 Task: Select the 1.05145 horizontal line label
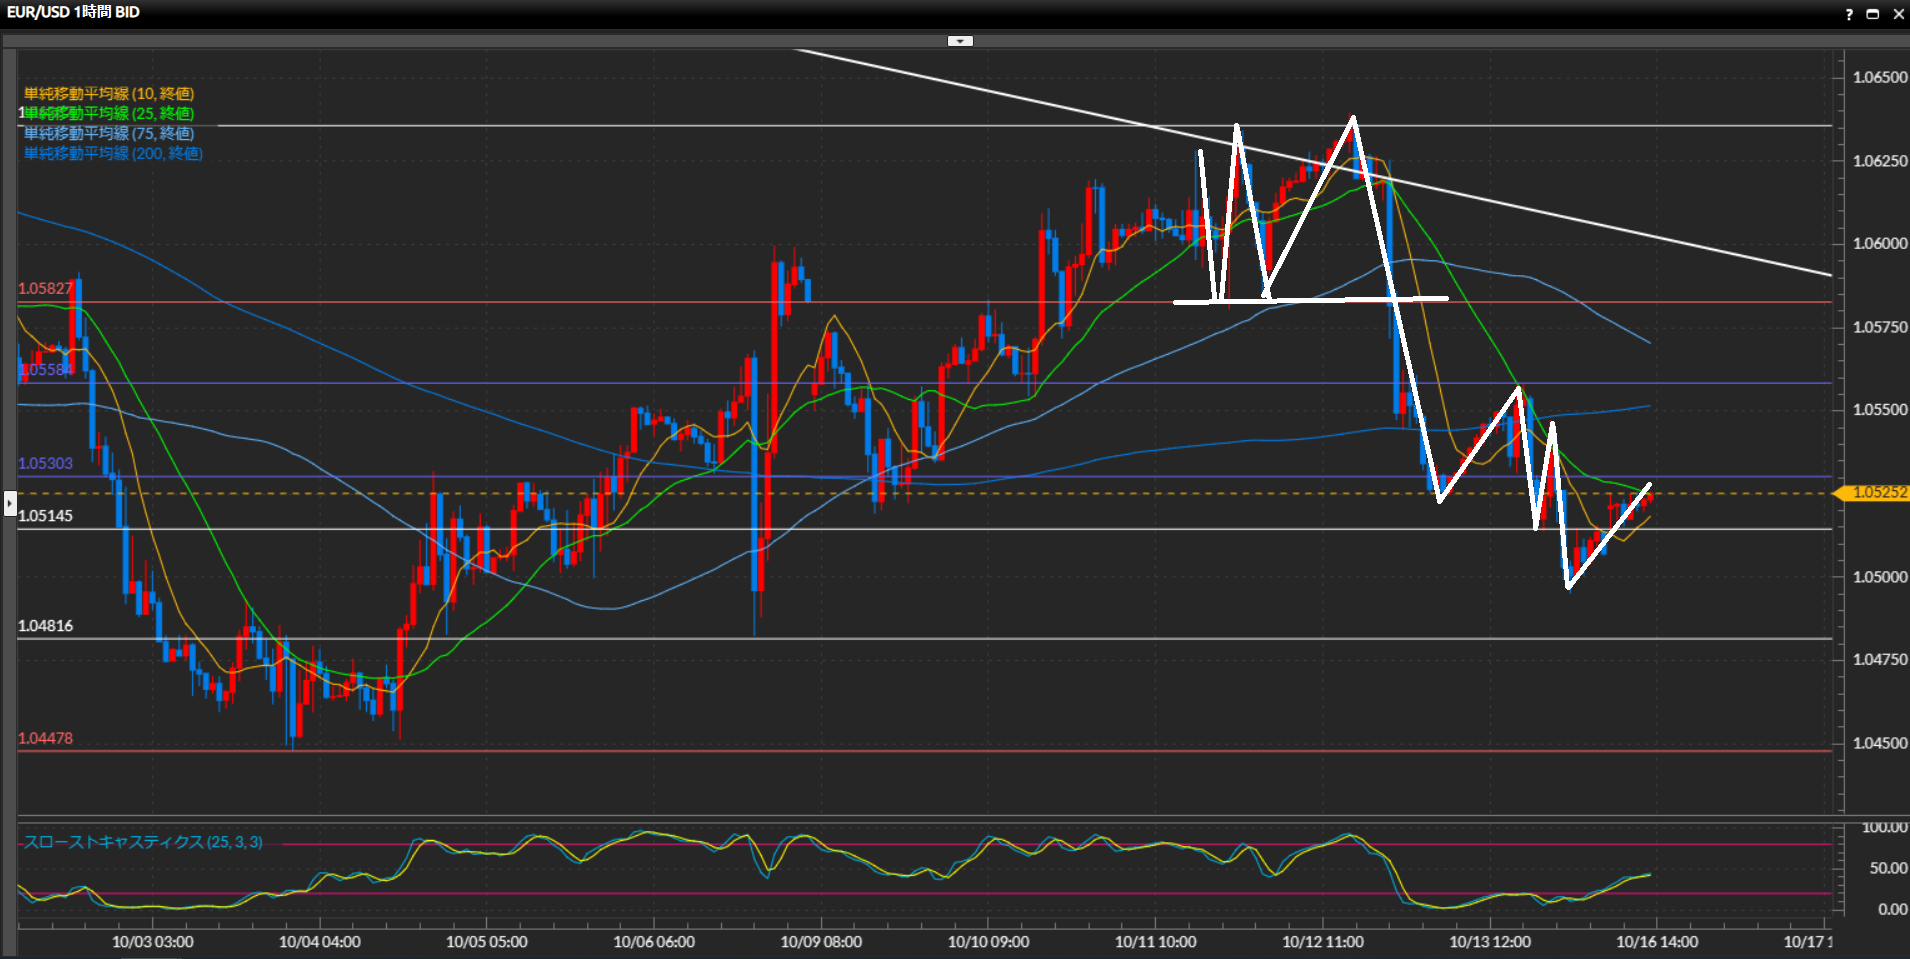(45, 516)
